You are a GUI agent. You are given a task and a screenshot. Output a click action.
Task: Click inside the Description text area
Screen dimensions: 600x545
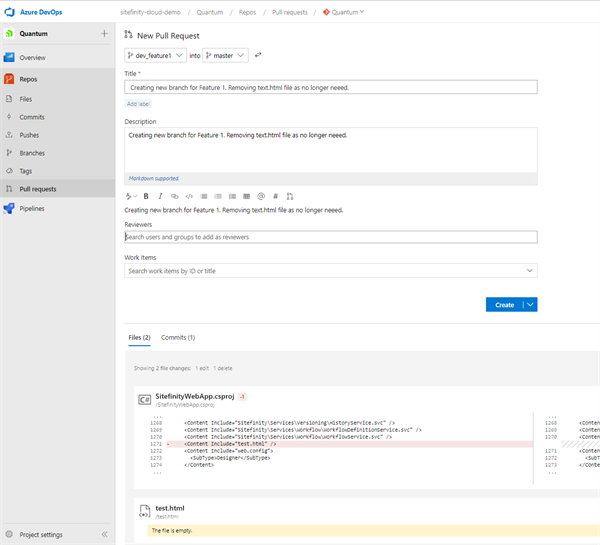click(331, 150)
